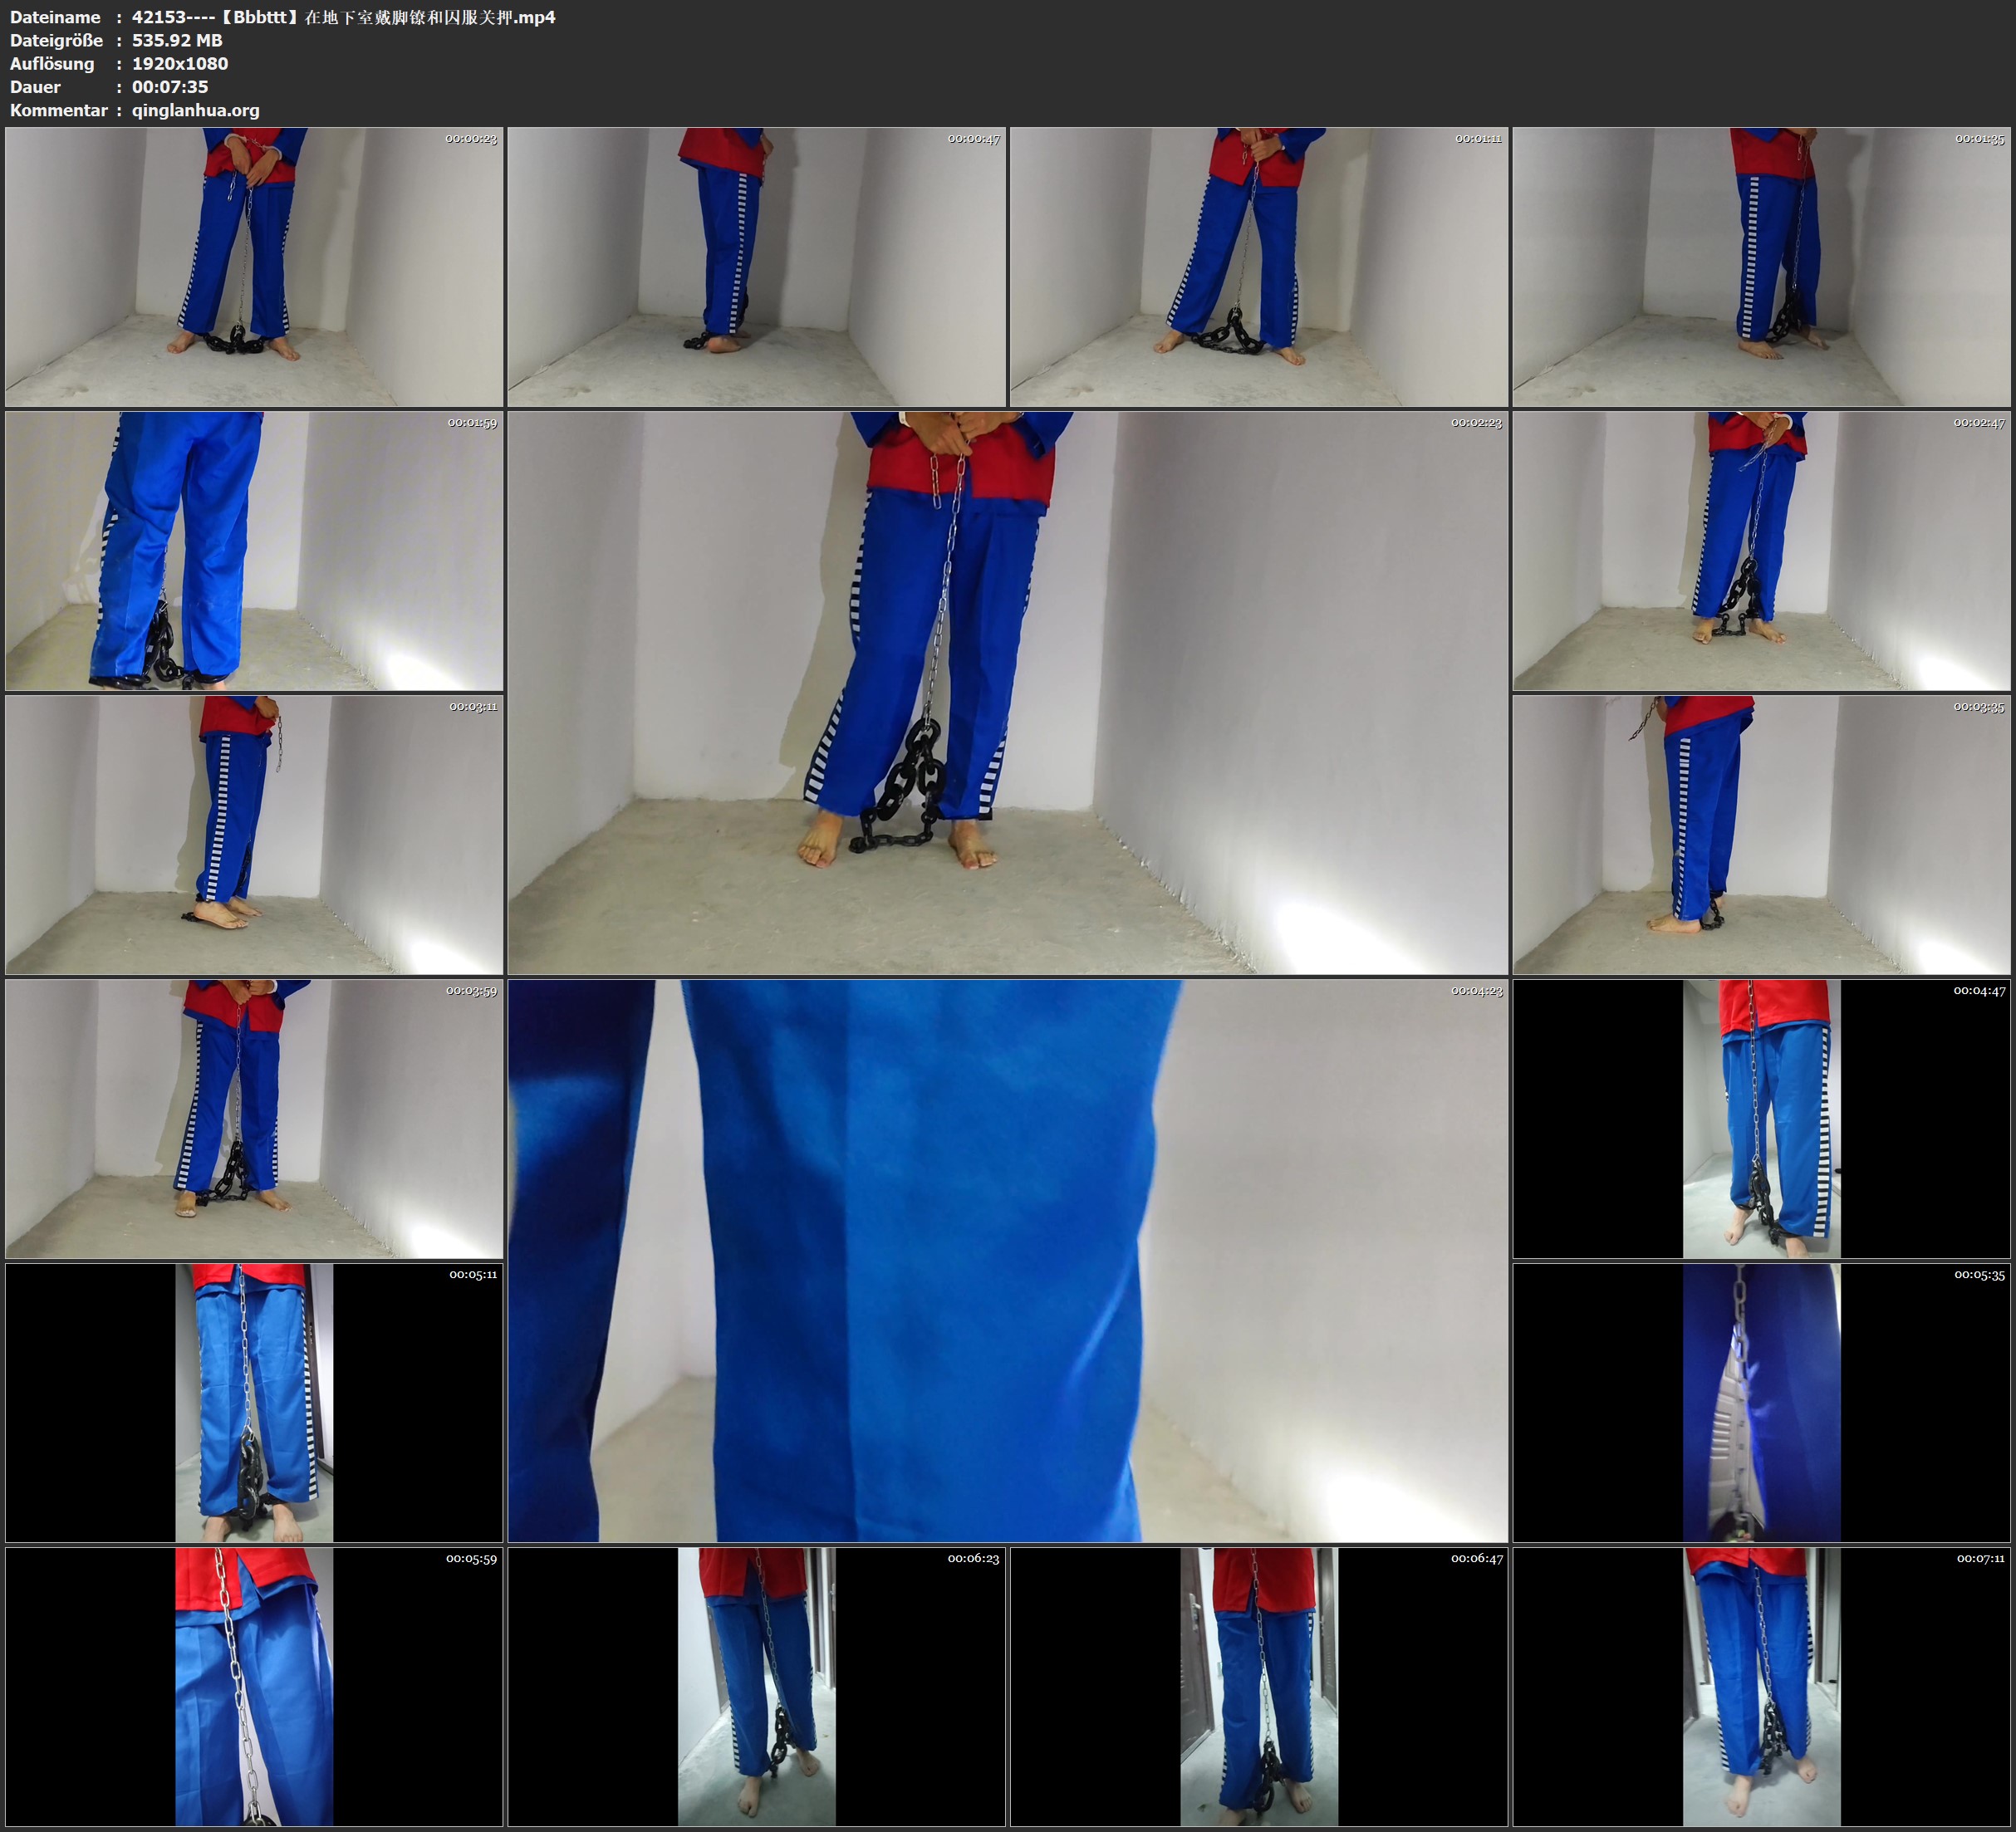Click the large thumbnail timestamped 00:02:23
This screenshot has height=1832, width=2016.
(1007, 693)
